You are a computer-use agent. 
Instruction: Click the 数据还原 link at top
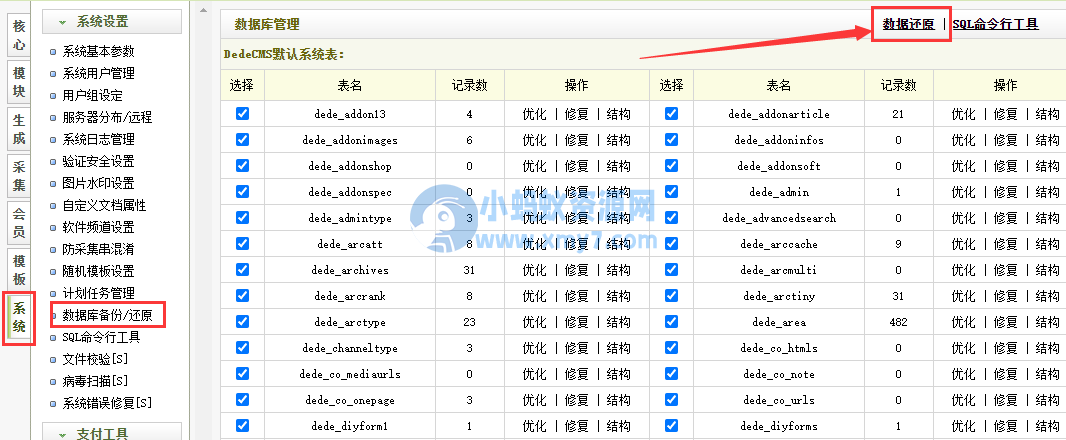pos(909,24)
